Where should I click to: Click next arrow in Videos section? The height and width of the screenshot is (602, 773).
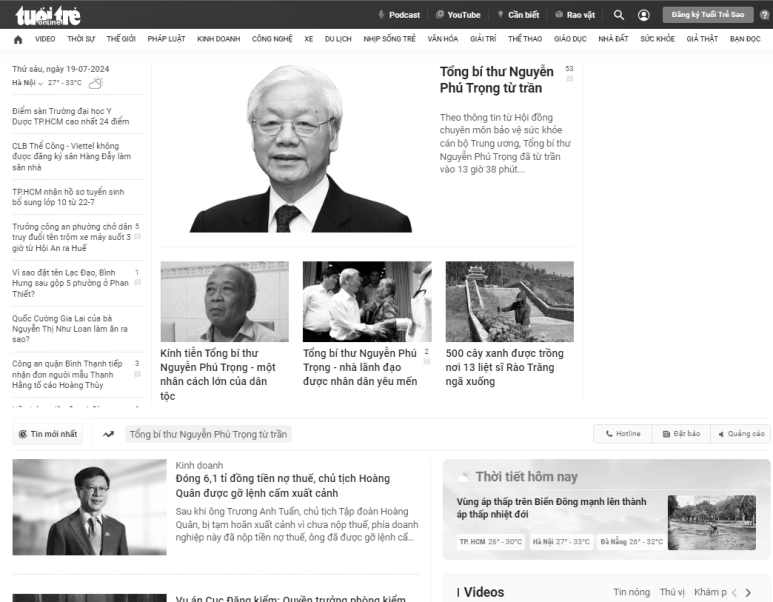coord(747,593)
